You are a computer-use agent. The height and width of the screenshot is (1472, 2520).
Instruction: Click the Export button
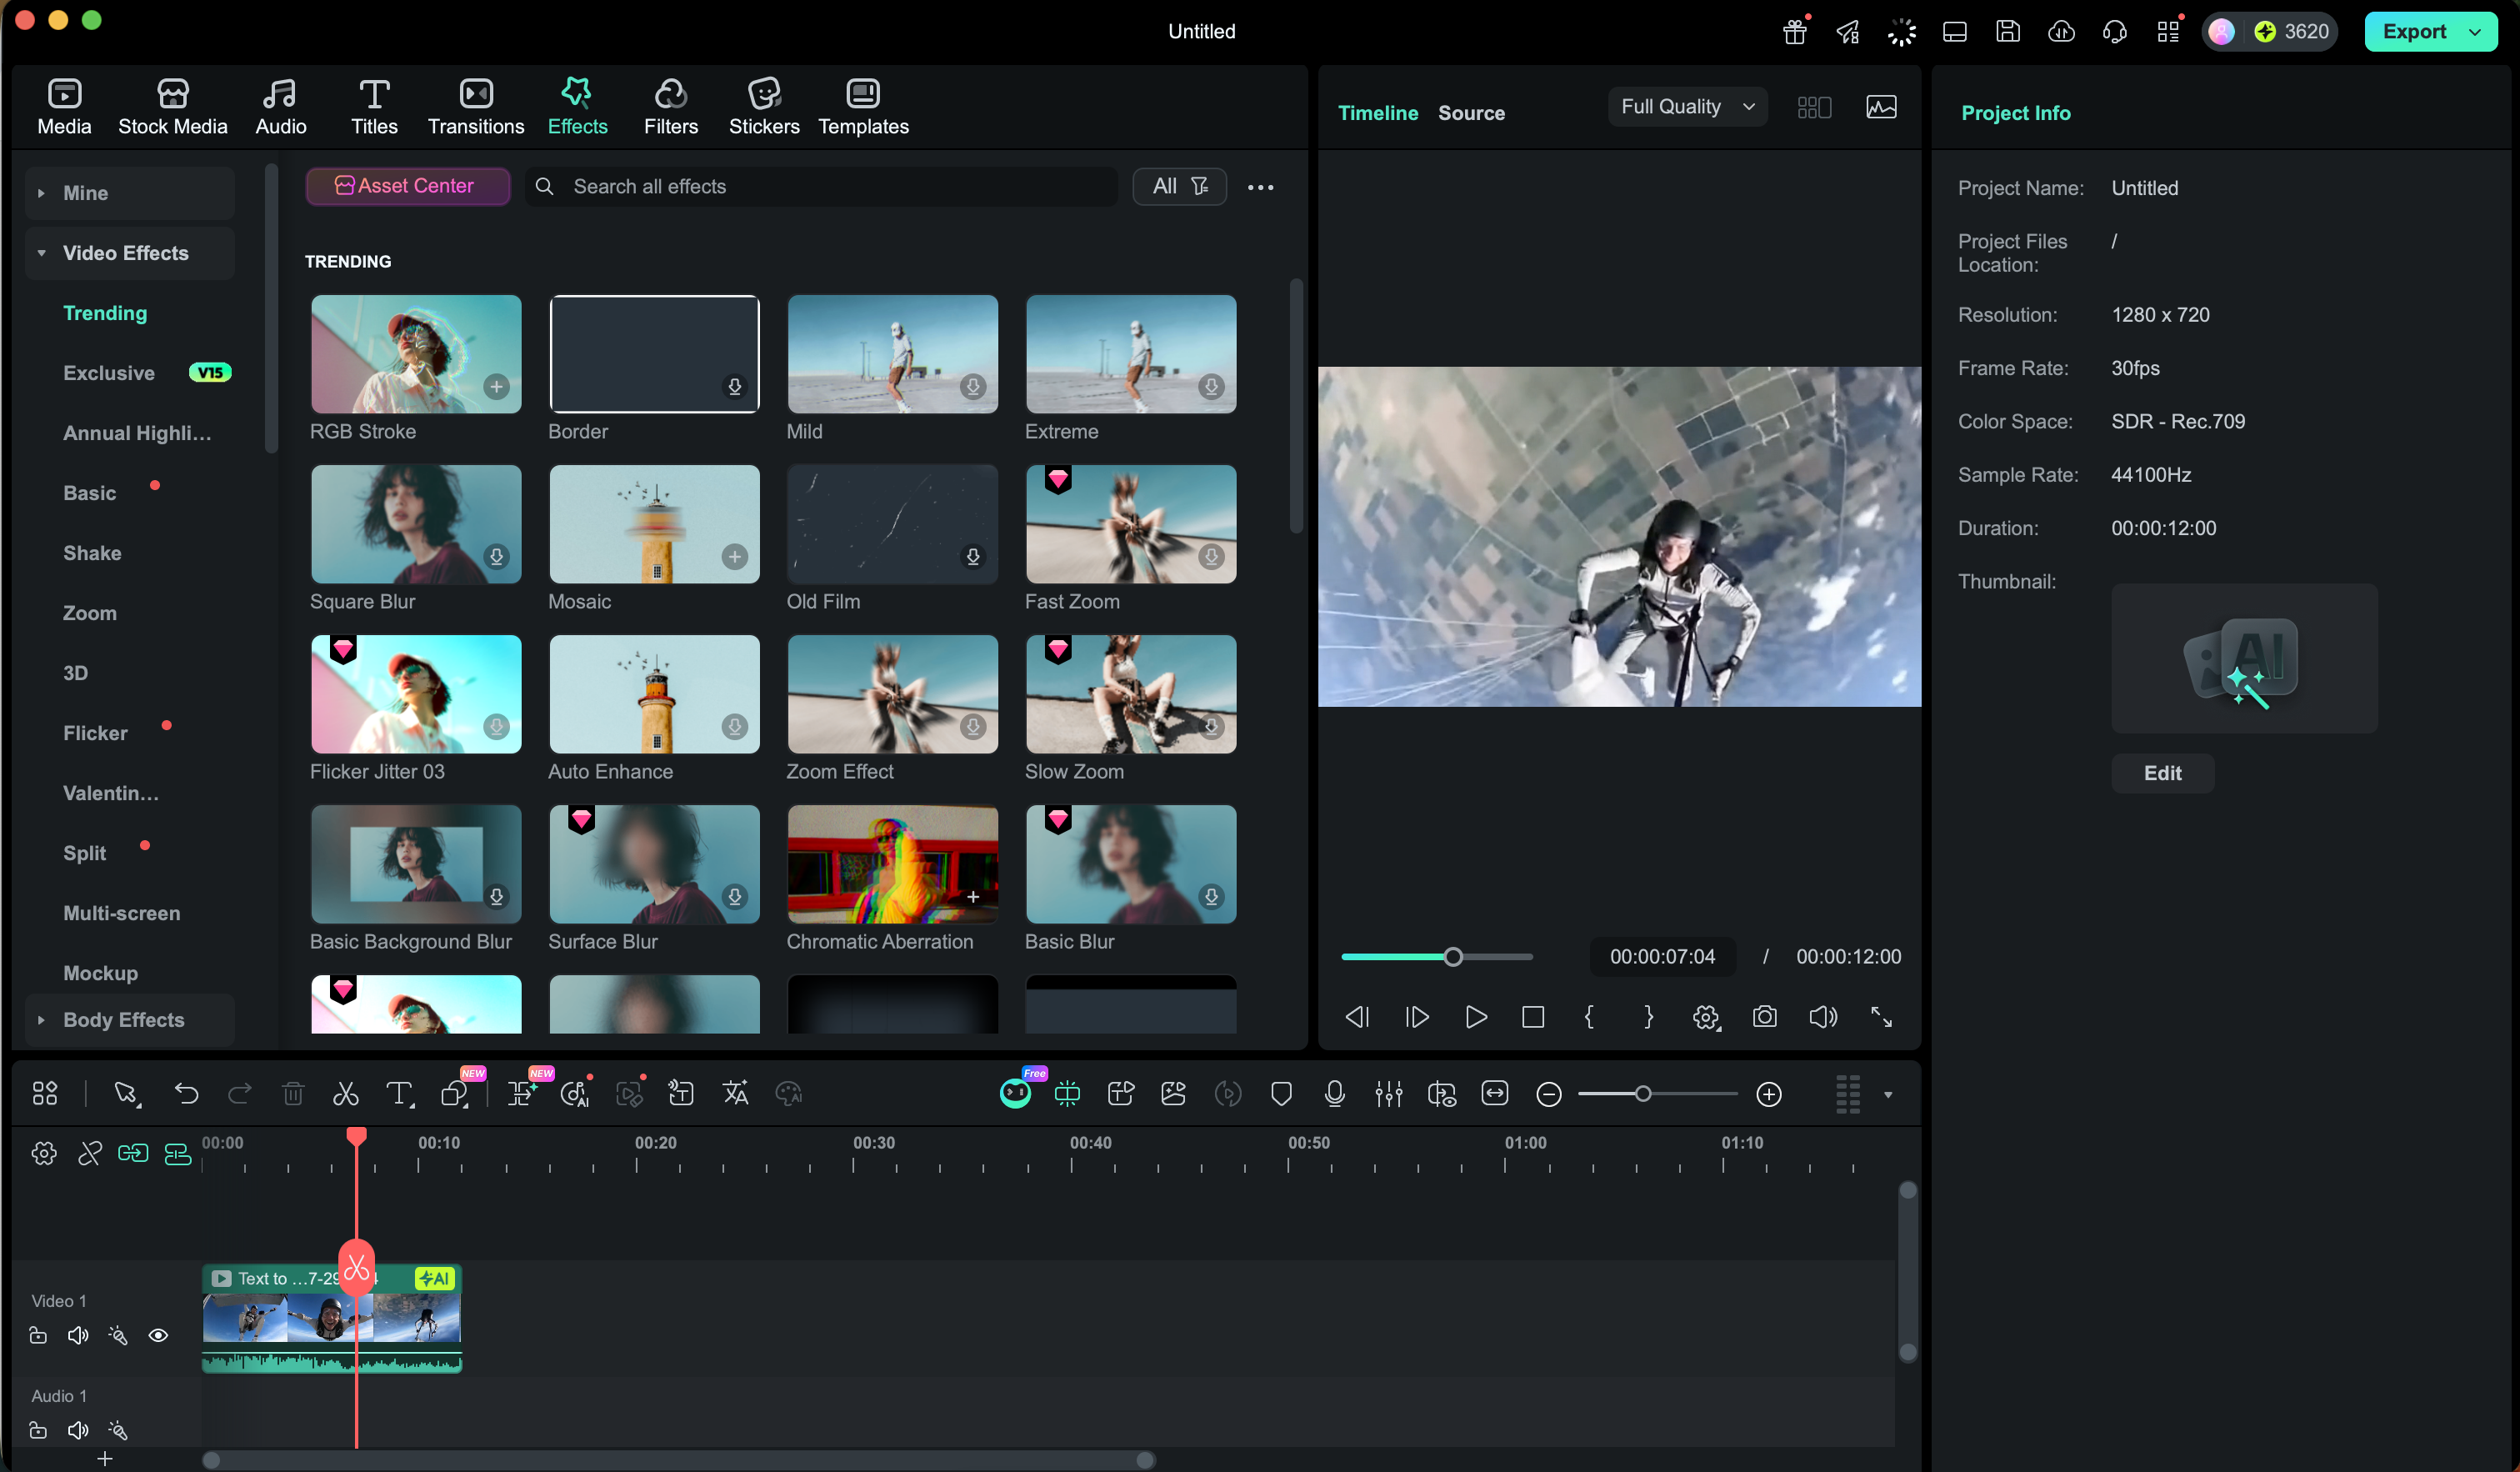tap(2414, 31)
